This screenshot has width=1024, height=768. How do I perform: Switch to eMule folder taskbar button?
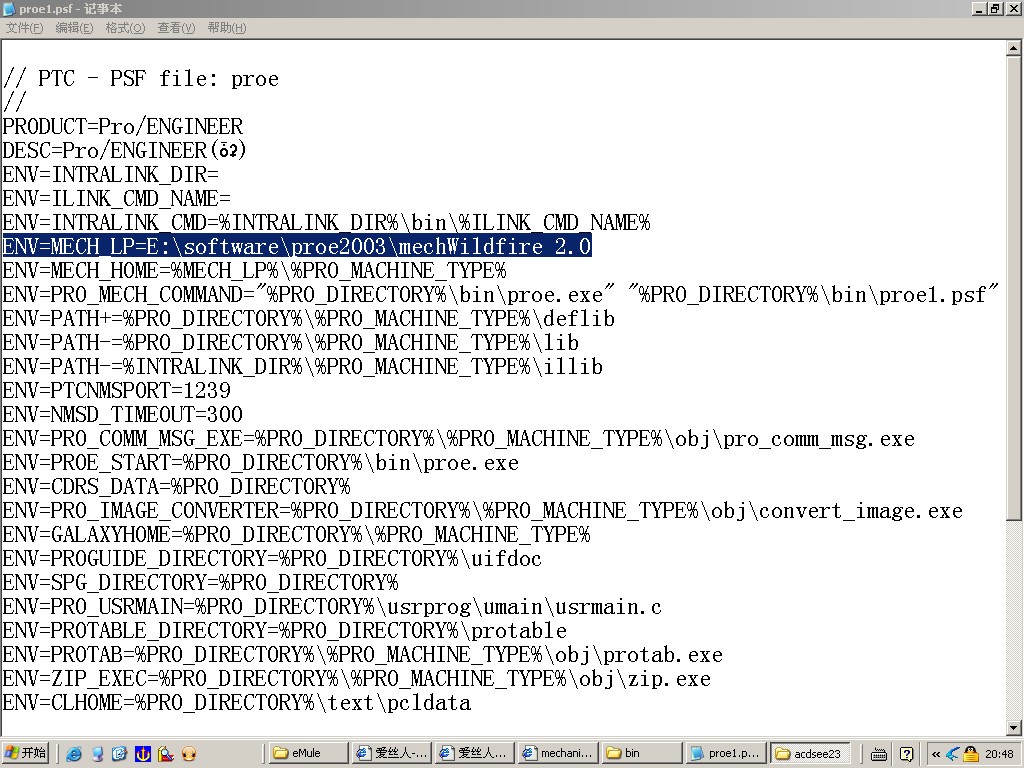(x=308, y=753)
